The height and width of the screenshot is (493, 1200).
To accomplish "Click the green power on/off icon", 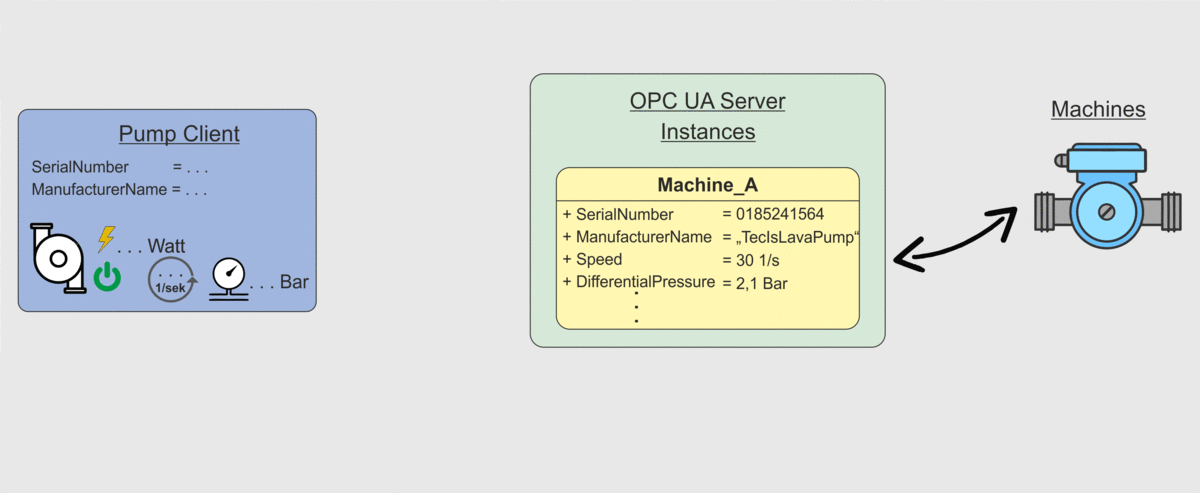I will coord(107,277).
